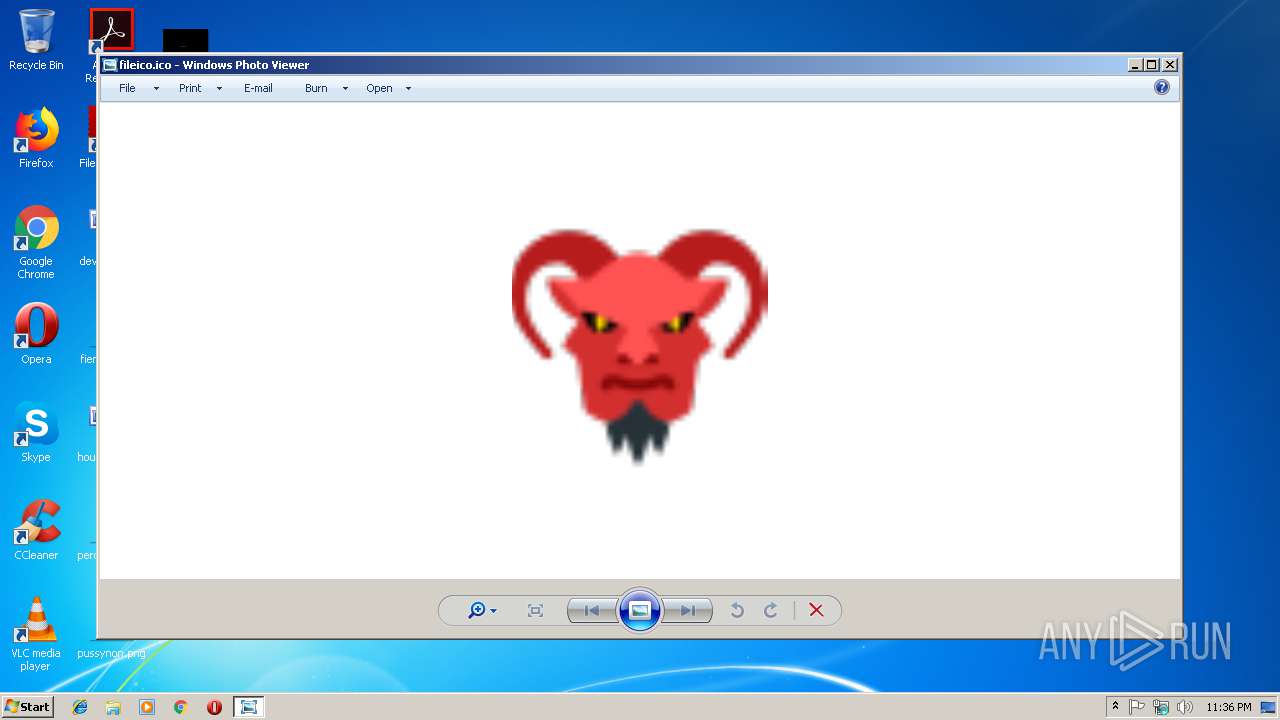Launch Chrome from the taskbar
Image resolution: width=1280 pixels, height=720 pixels.
(x=180, y=707)
